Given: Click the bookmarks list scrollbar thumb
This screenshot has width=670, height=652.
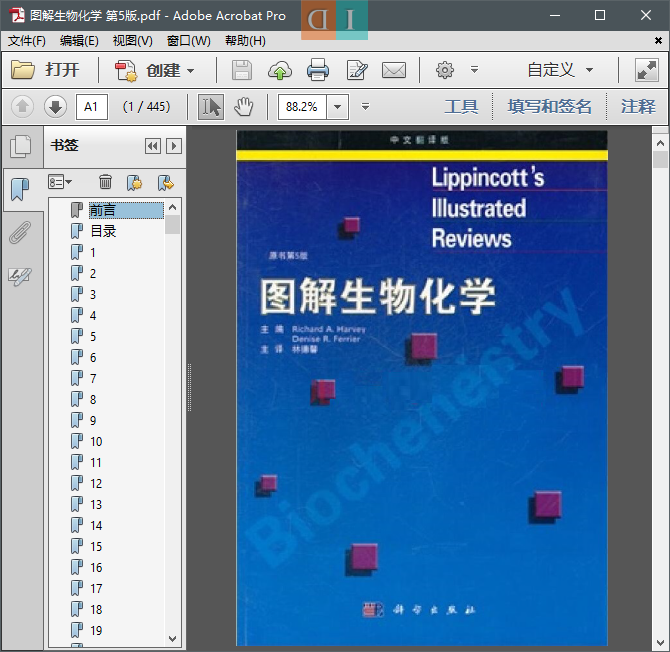Looking at the screenshot, I should [173, 225].
